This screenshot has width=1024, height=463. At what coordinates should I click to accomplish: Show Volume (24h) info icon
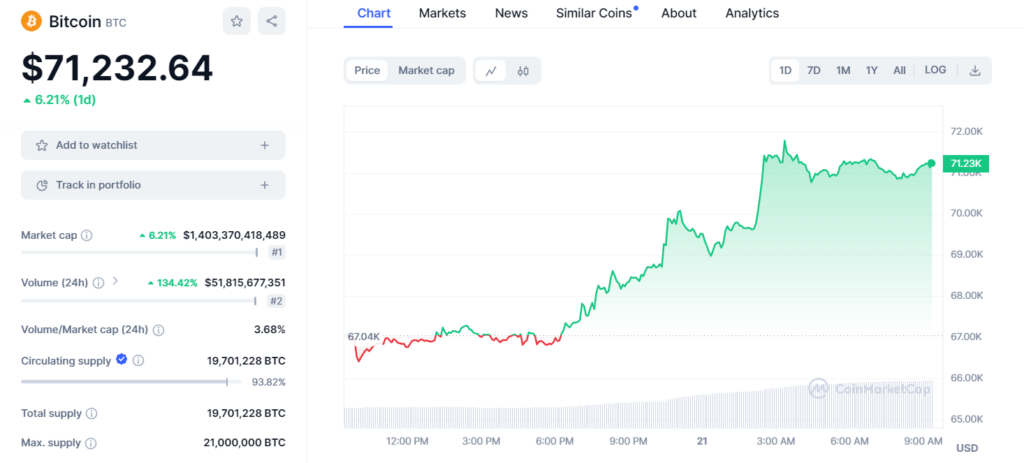(99, 283)
